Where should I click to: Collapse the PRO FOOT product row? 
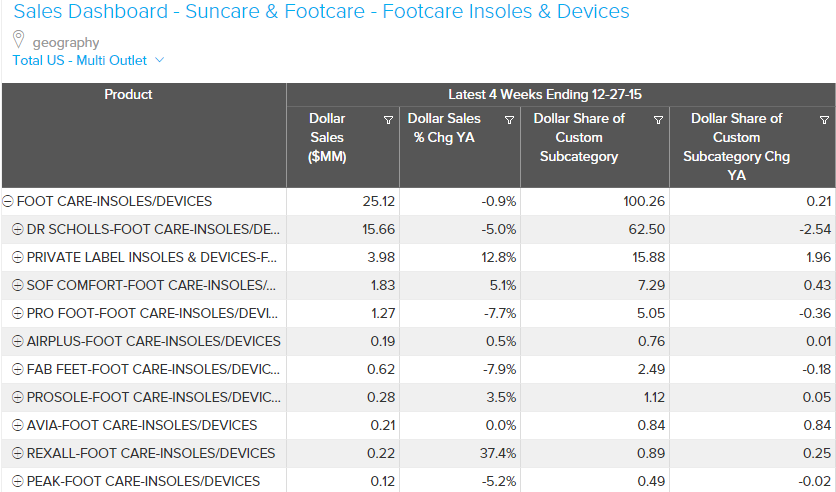17,313
